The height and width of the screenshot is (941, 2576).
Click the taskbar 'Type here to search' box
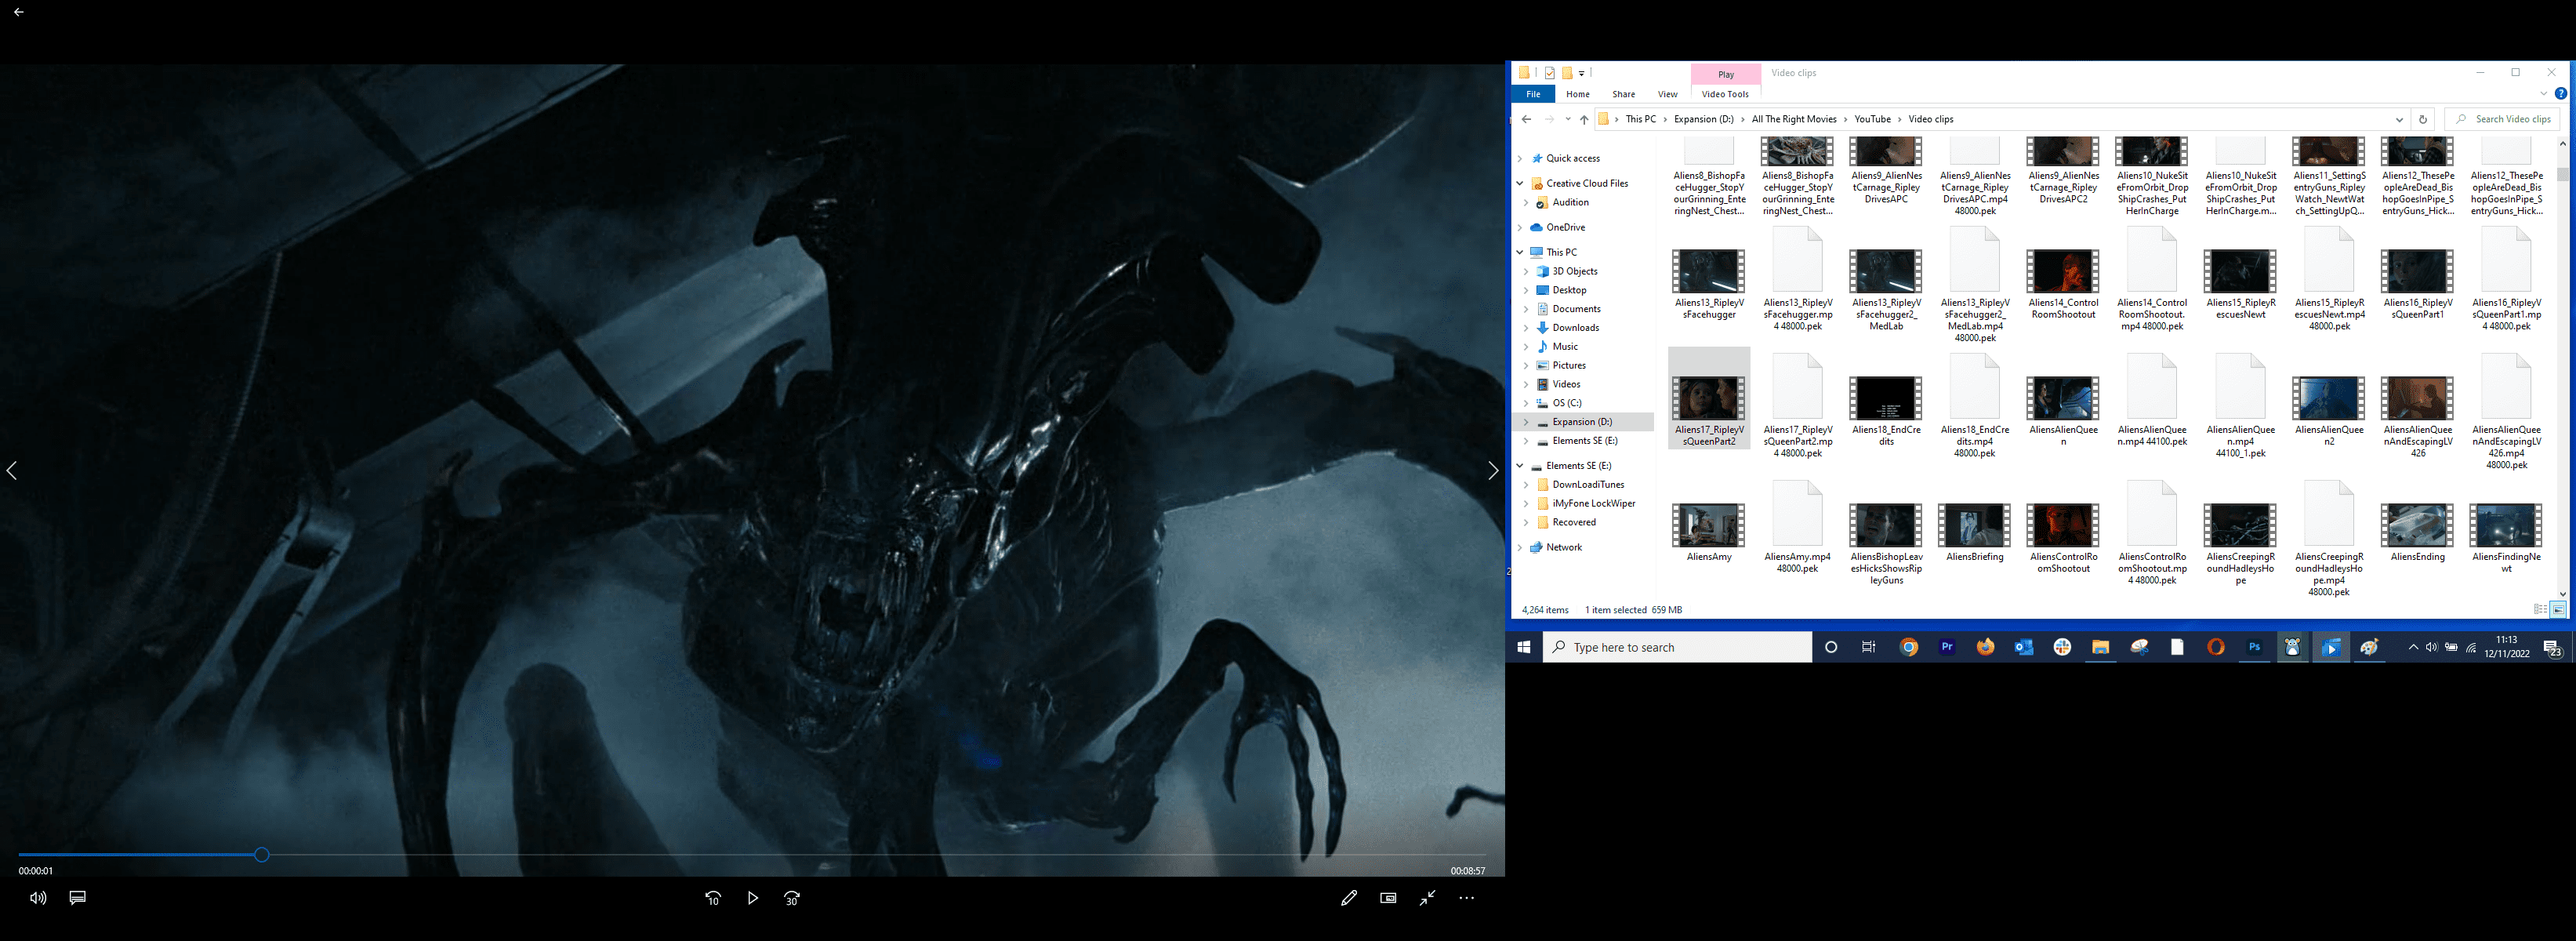[1678, 647]
